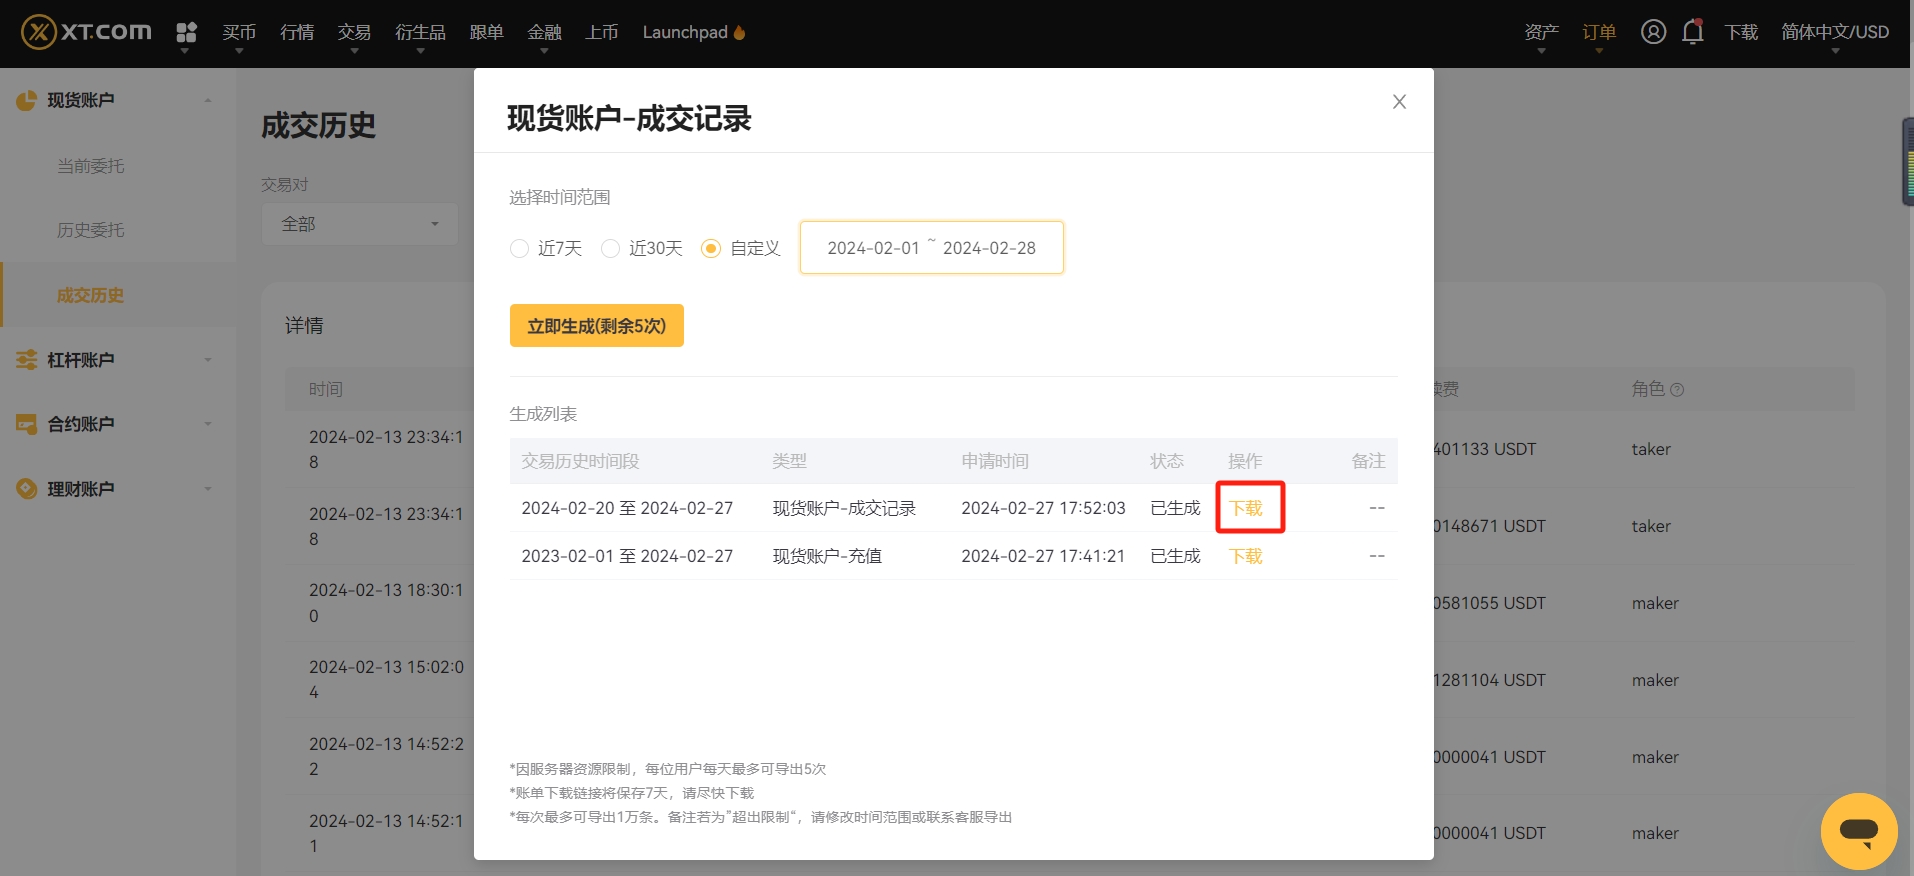Click the XT.com logo
Image resolution: width=1914 pixels, height=876 pixels.
[87, 32]
